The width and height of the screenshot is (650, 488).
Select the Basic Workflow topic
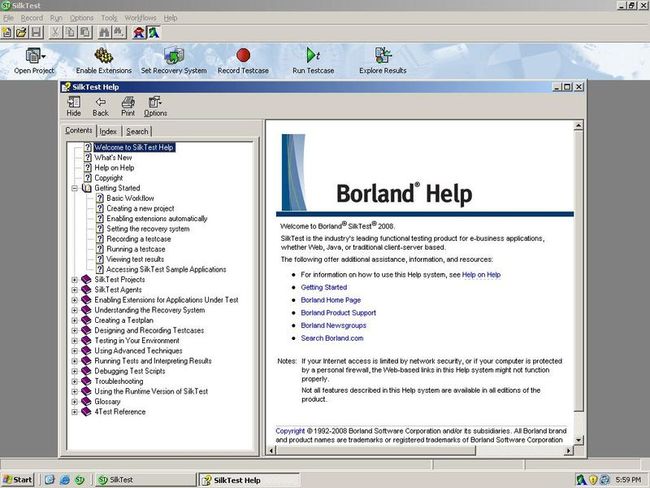[130, 198]
